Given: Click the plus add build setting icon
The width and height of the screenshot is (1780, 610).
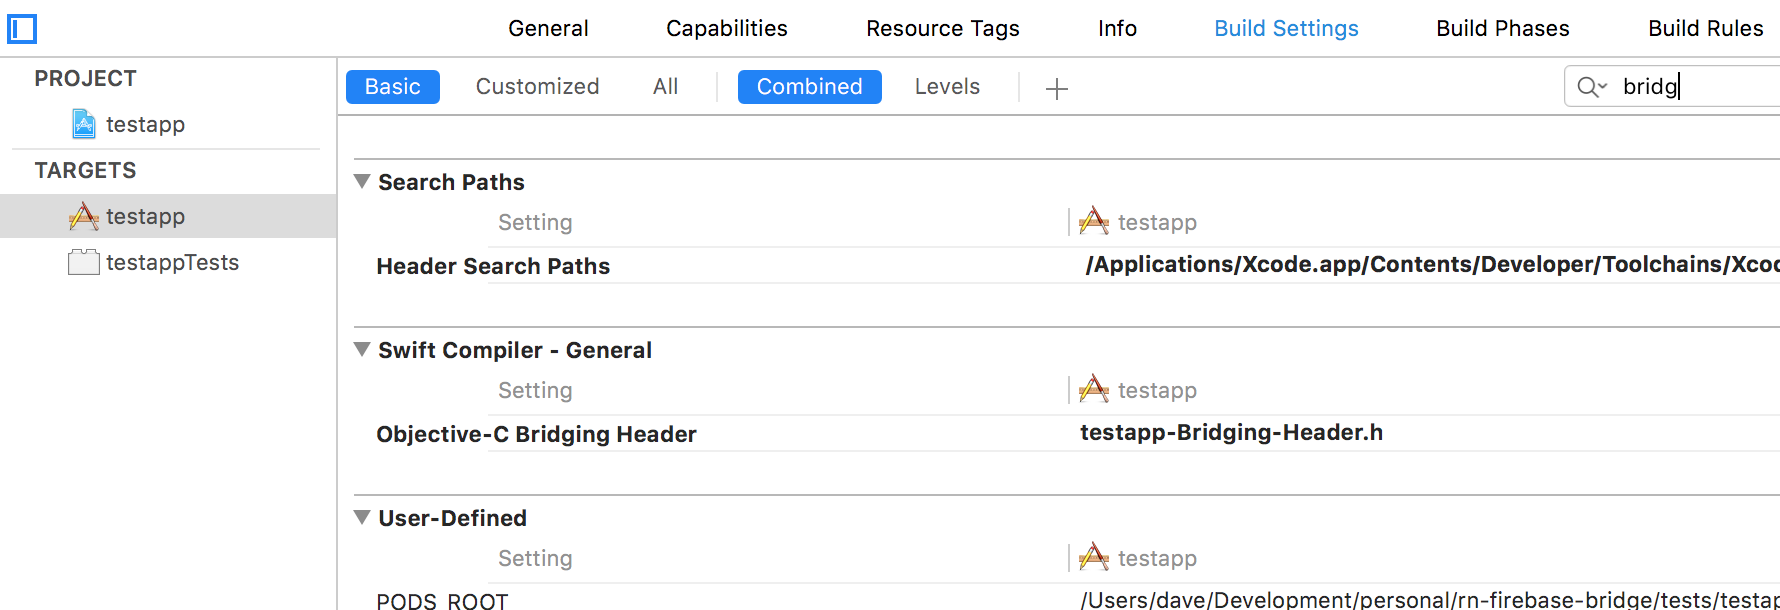Looking at the screenshot, I should (x=1056, y=89).
